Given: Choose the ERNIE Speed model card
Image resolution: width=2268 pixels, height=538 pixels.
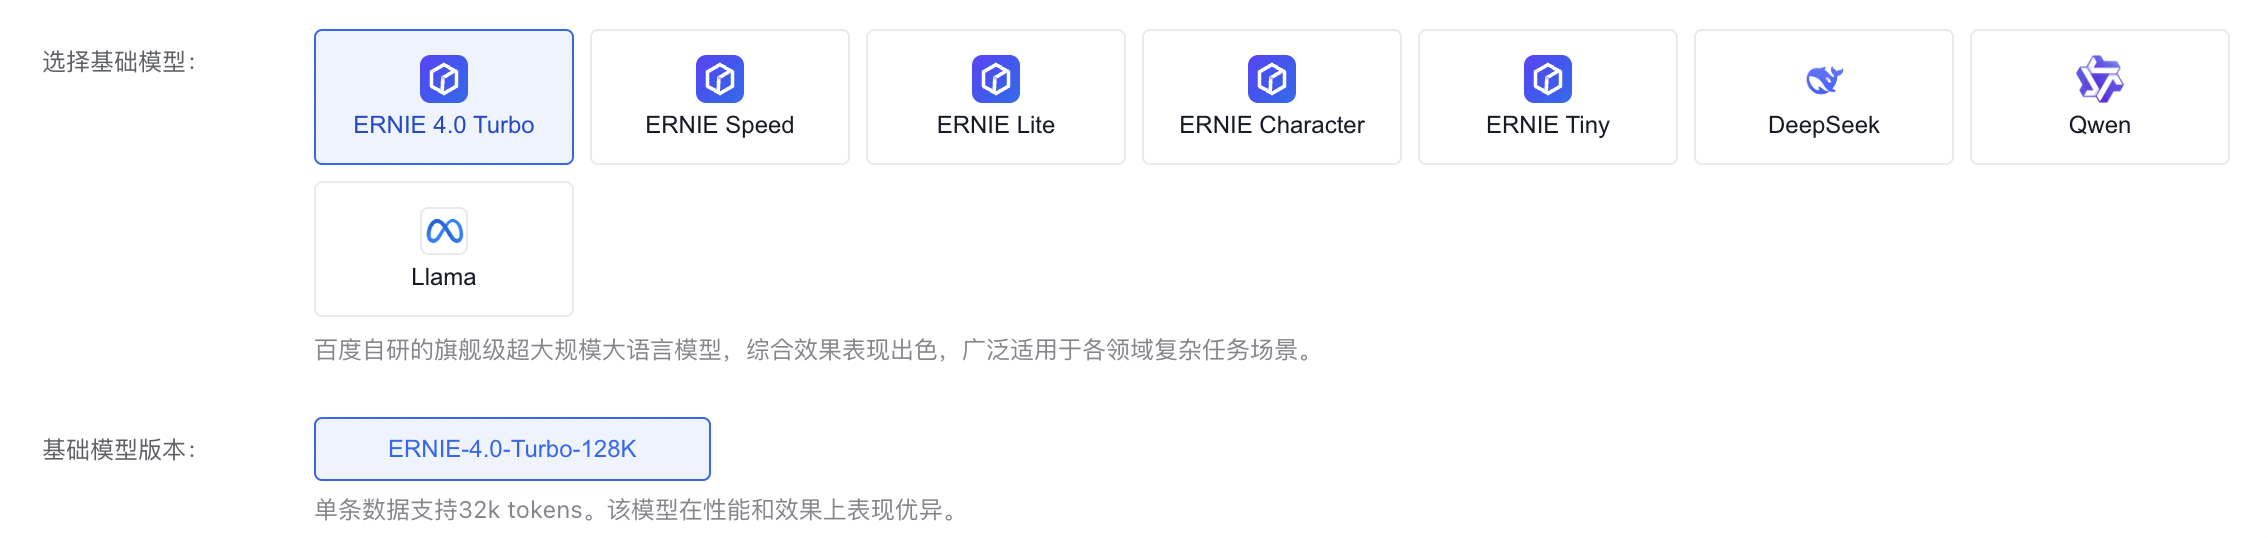Looking at the screenshot, I should (x=720, y=97).
